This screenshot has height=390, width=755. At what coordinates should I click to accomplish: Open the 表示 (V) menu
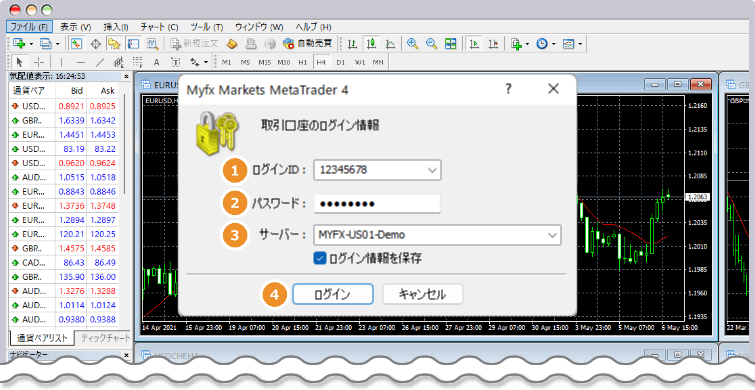[76, 27]
